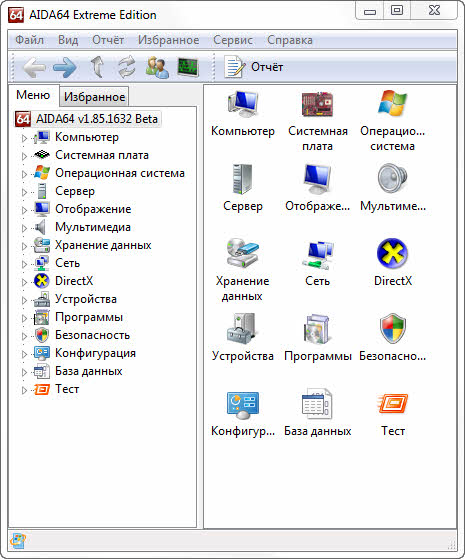Screen dimensions: 465x559
Task: Expand the Безопасность tree node arrow
Action: click(x=24, y=336)
